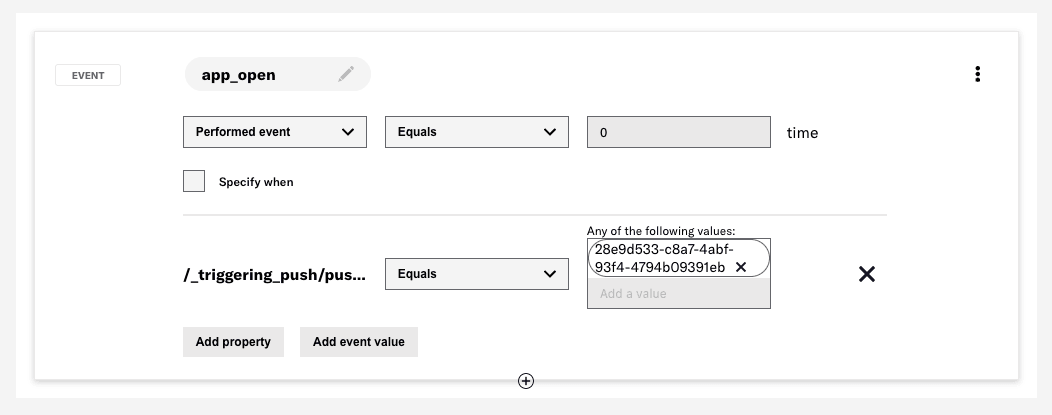Delete the _triggering_push property row

[x=867, y=274]
